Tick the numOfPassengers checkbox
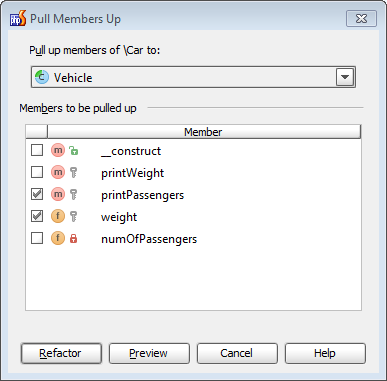Image resolution: width=387 pixels, height=381 pixels. point(37,238)
